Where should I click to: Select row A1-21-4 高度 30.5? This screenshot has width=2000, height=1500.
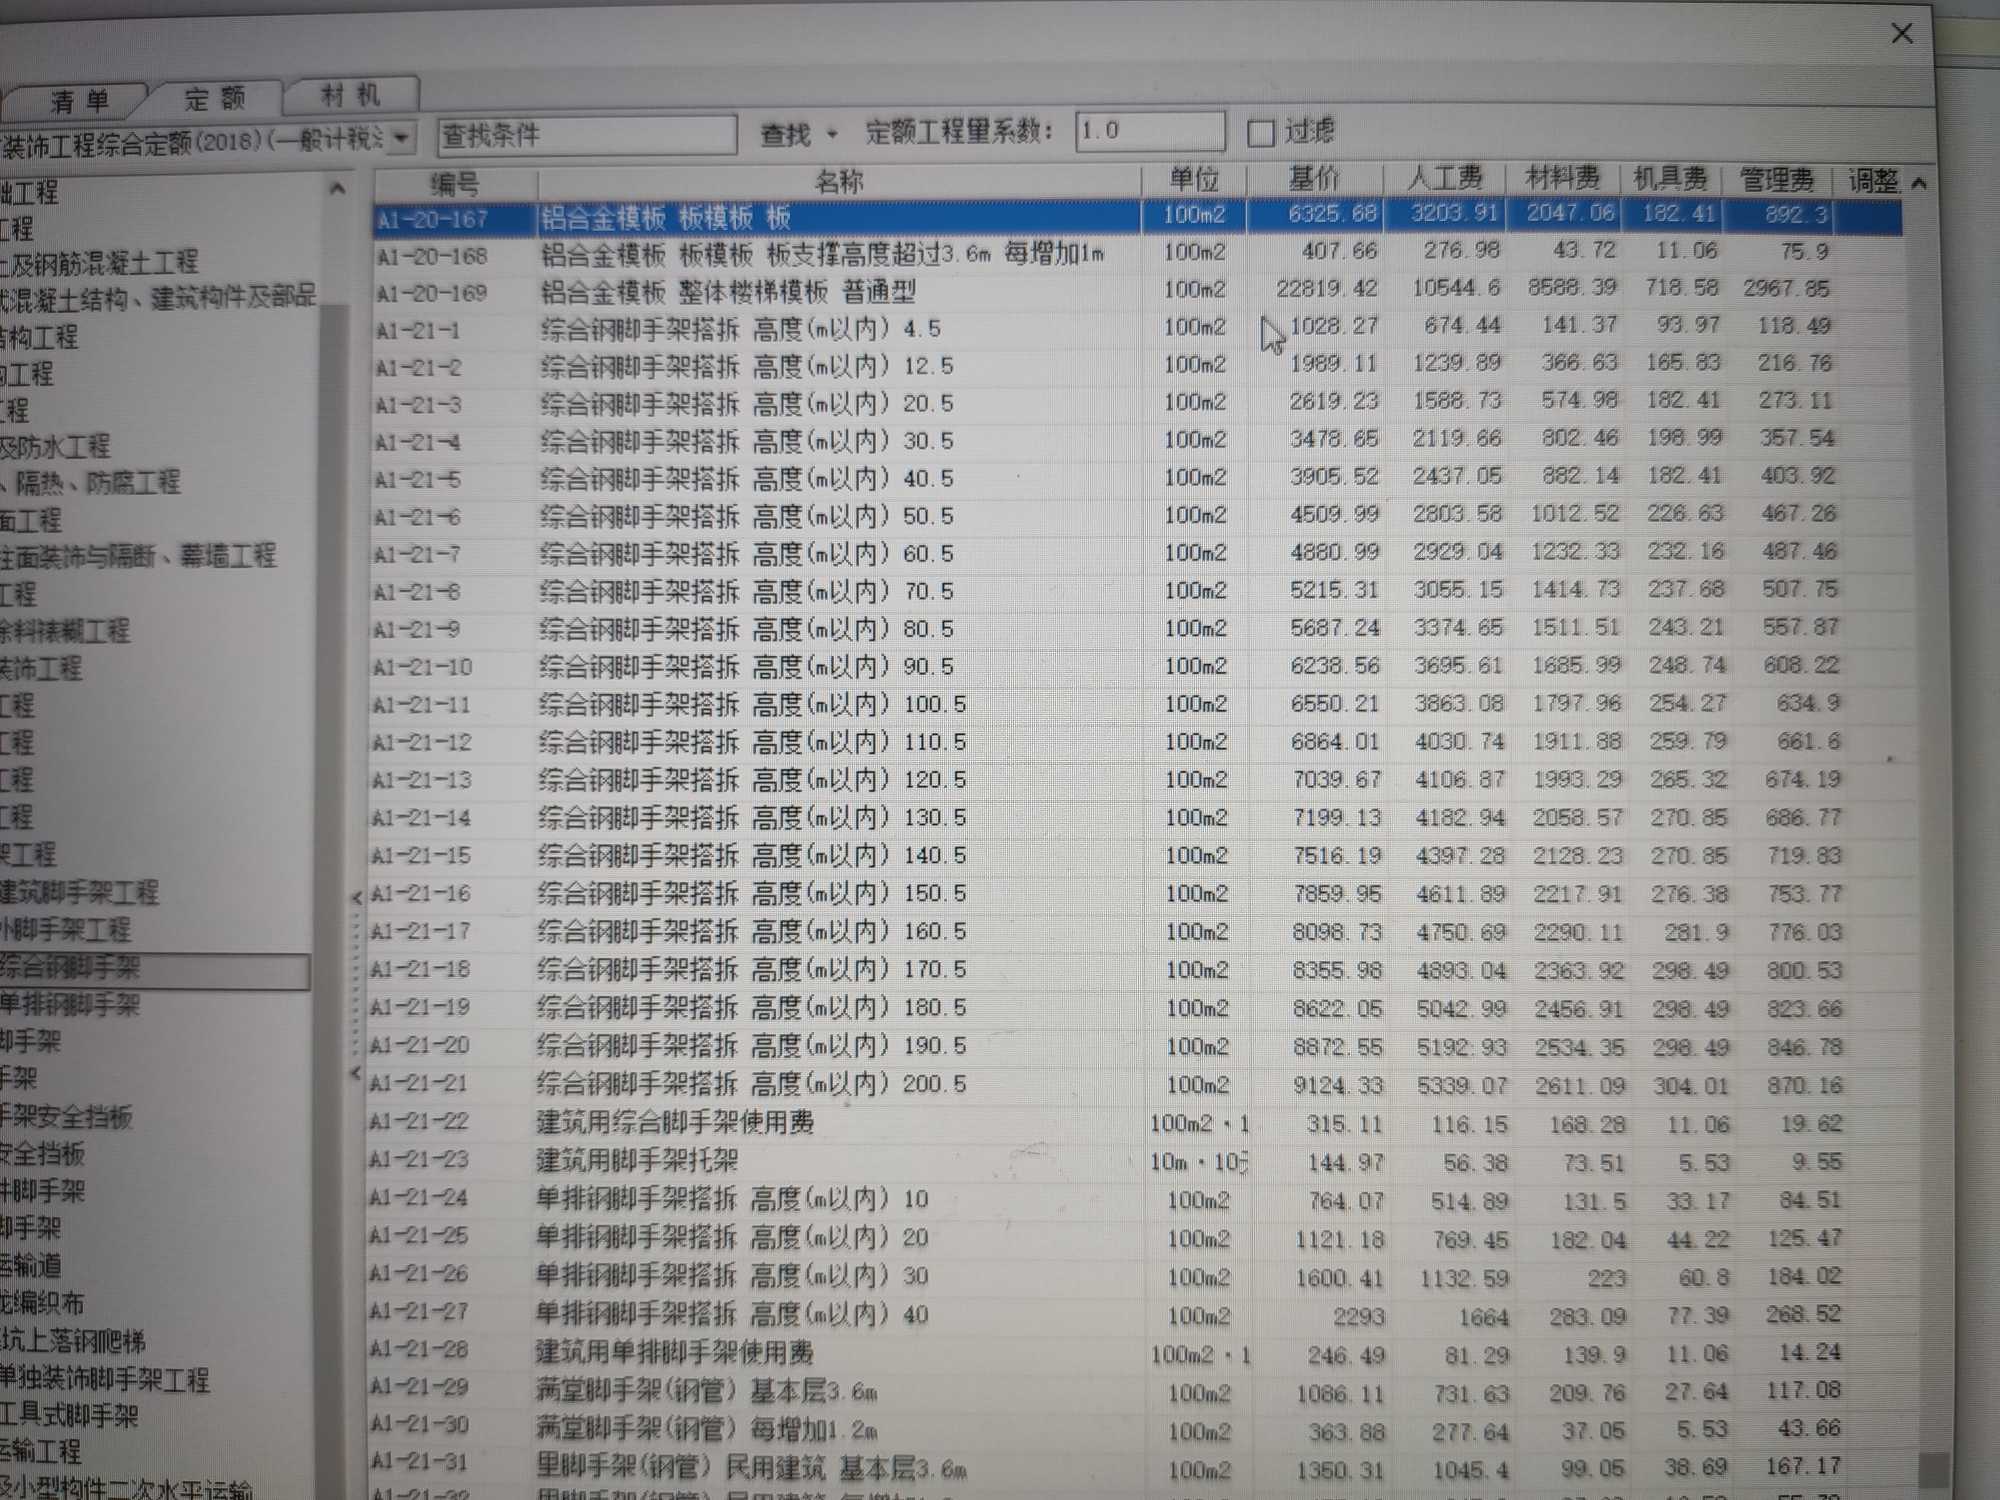pos(1137,440)
